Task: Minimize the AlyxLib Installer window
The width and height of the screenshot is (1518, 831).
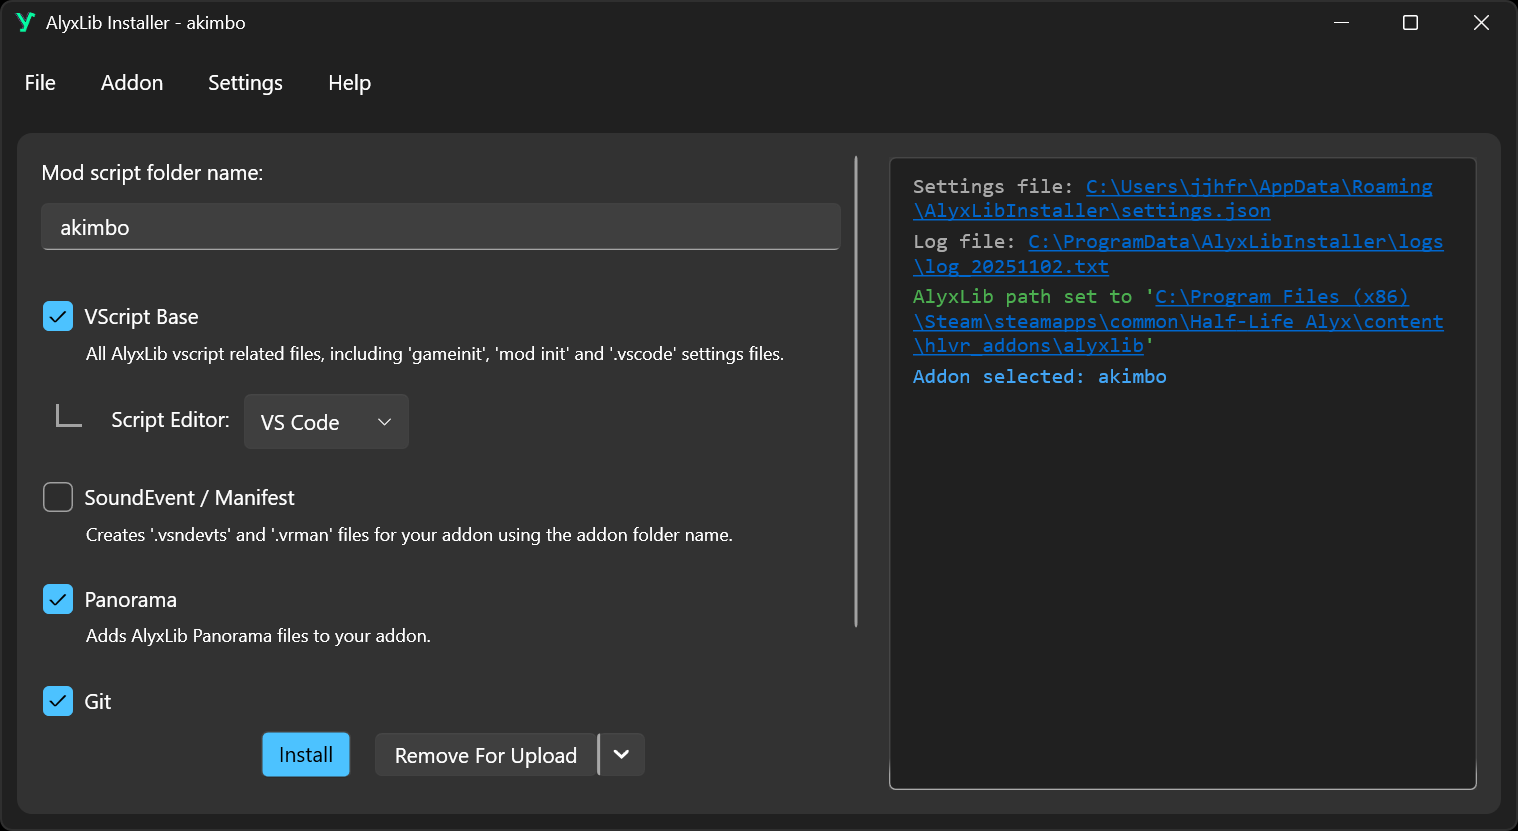Action: (1341, 22)
